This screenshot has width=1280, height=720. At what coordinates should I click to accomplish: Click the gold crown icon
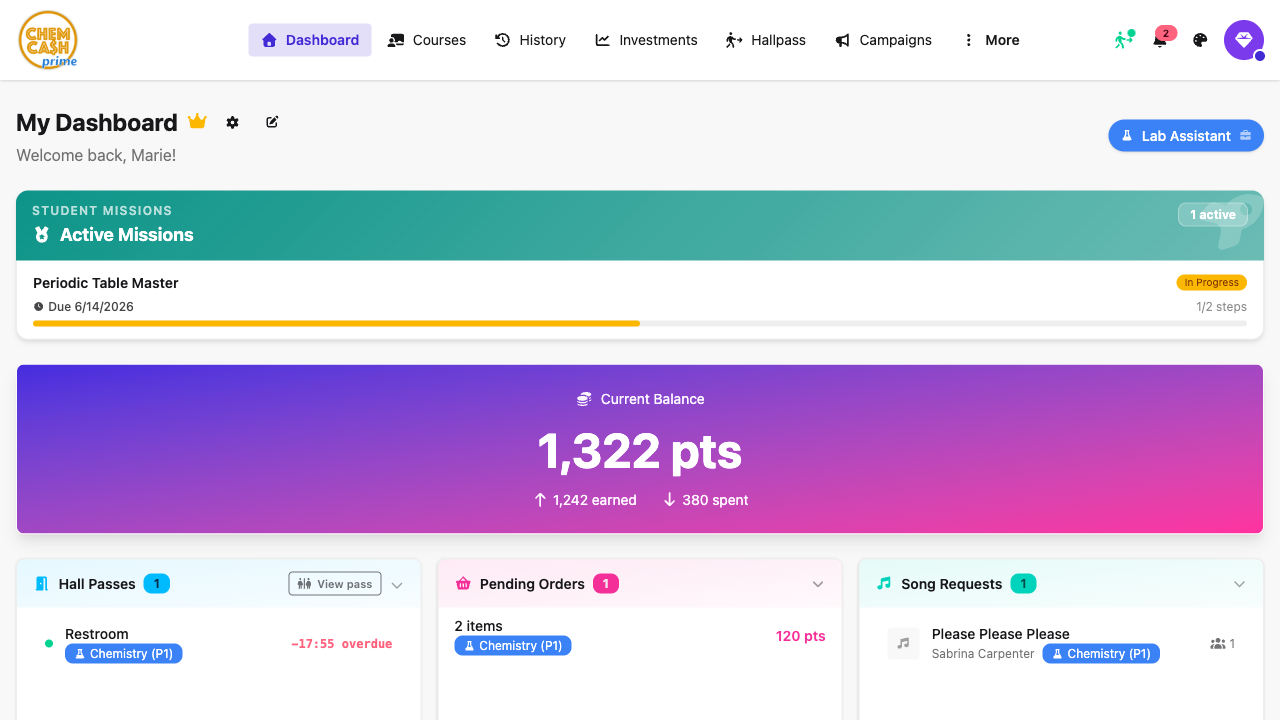click(x=197, y=122)
